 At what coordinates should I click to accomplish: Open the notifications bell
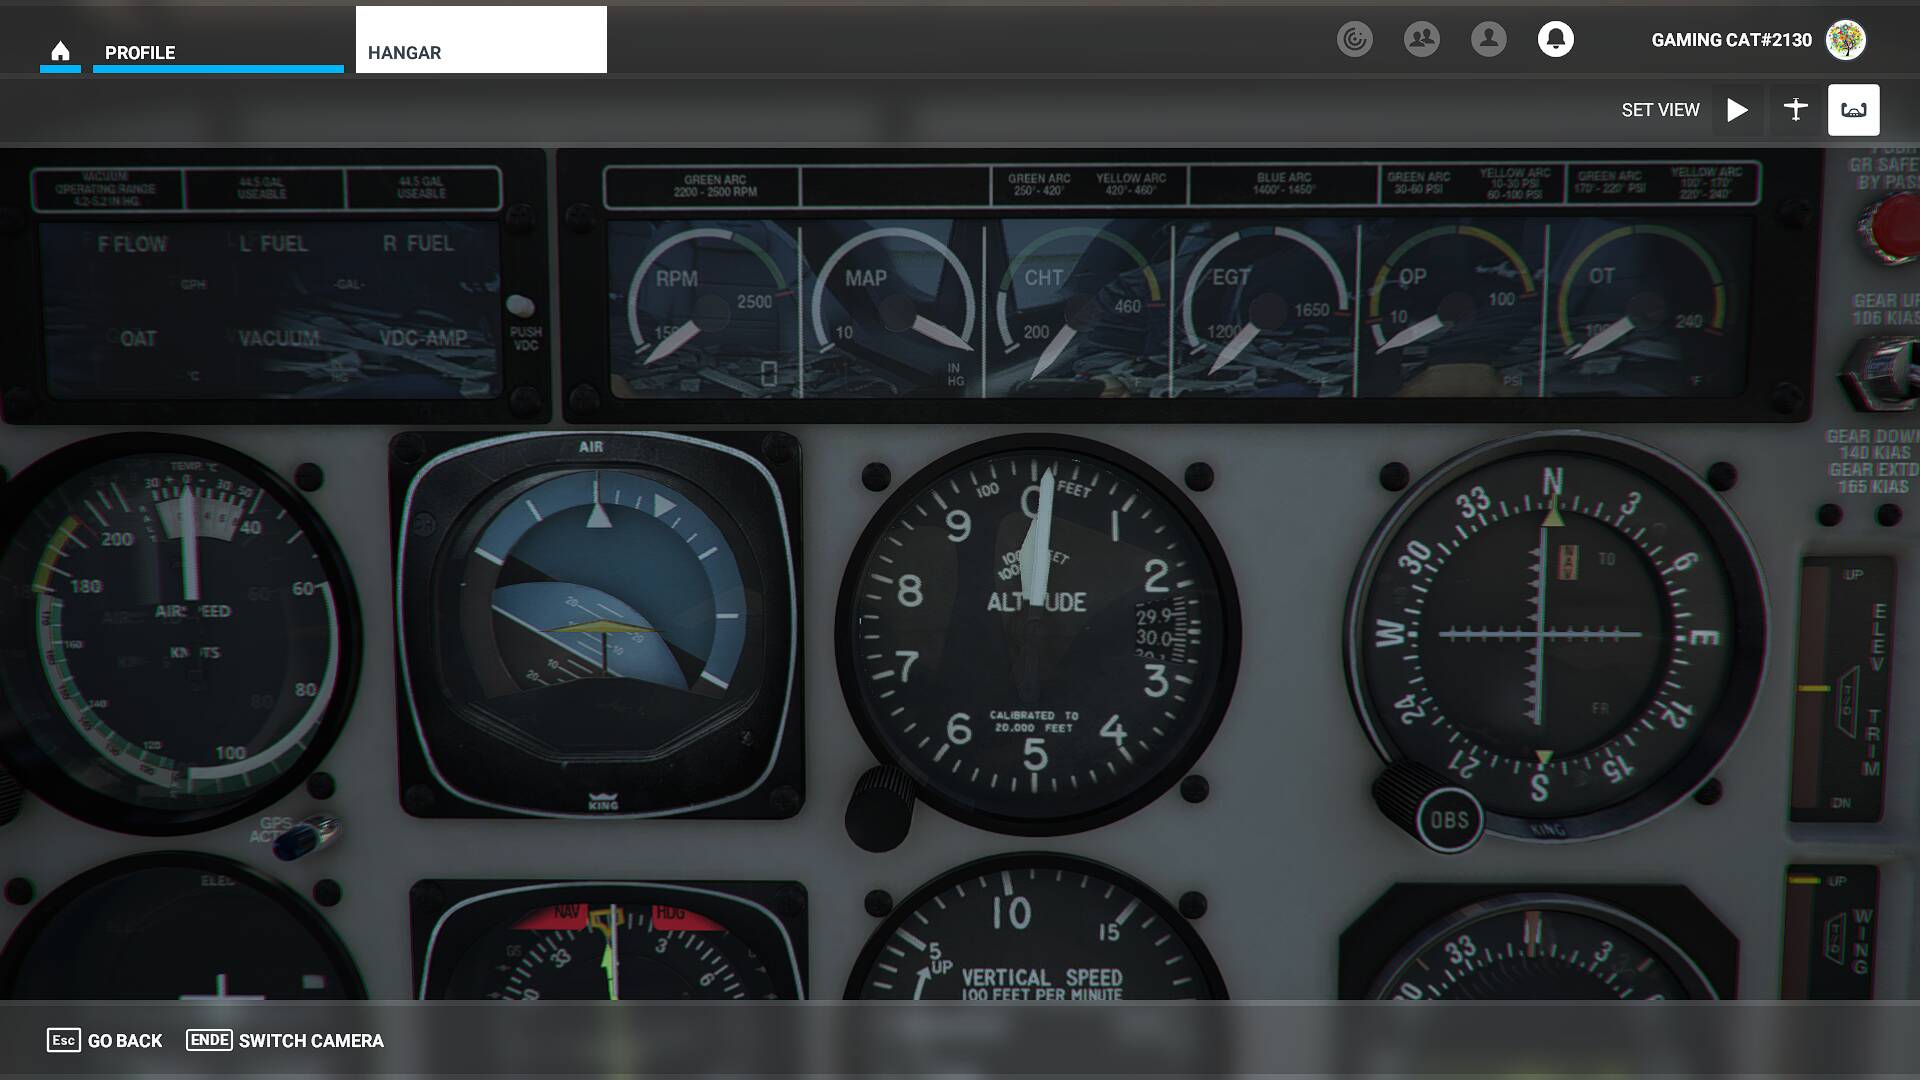coord(1555,39)
